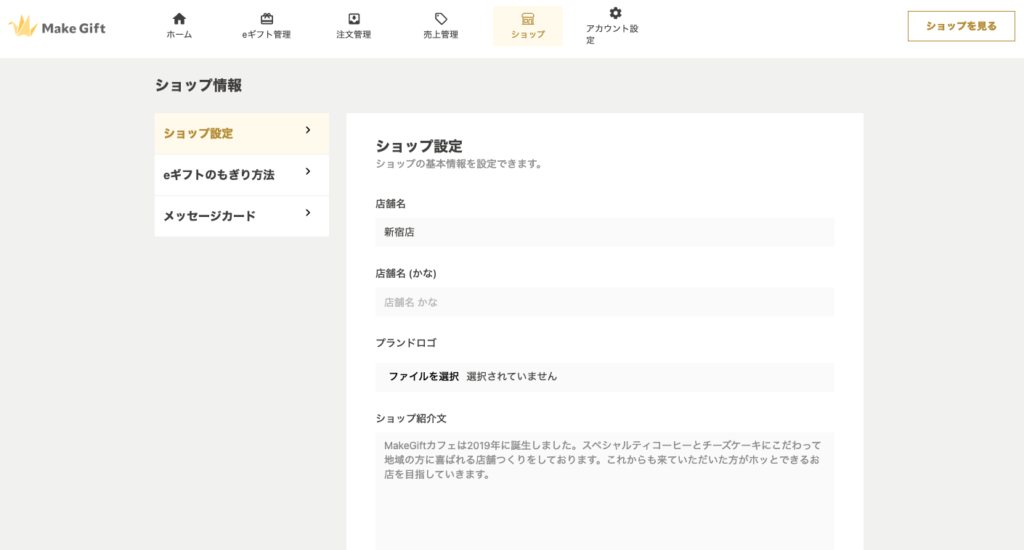Click the chevron on the ショップ設定 row
Viewport: 1024px width, 550px height.
308,130
